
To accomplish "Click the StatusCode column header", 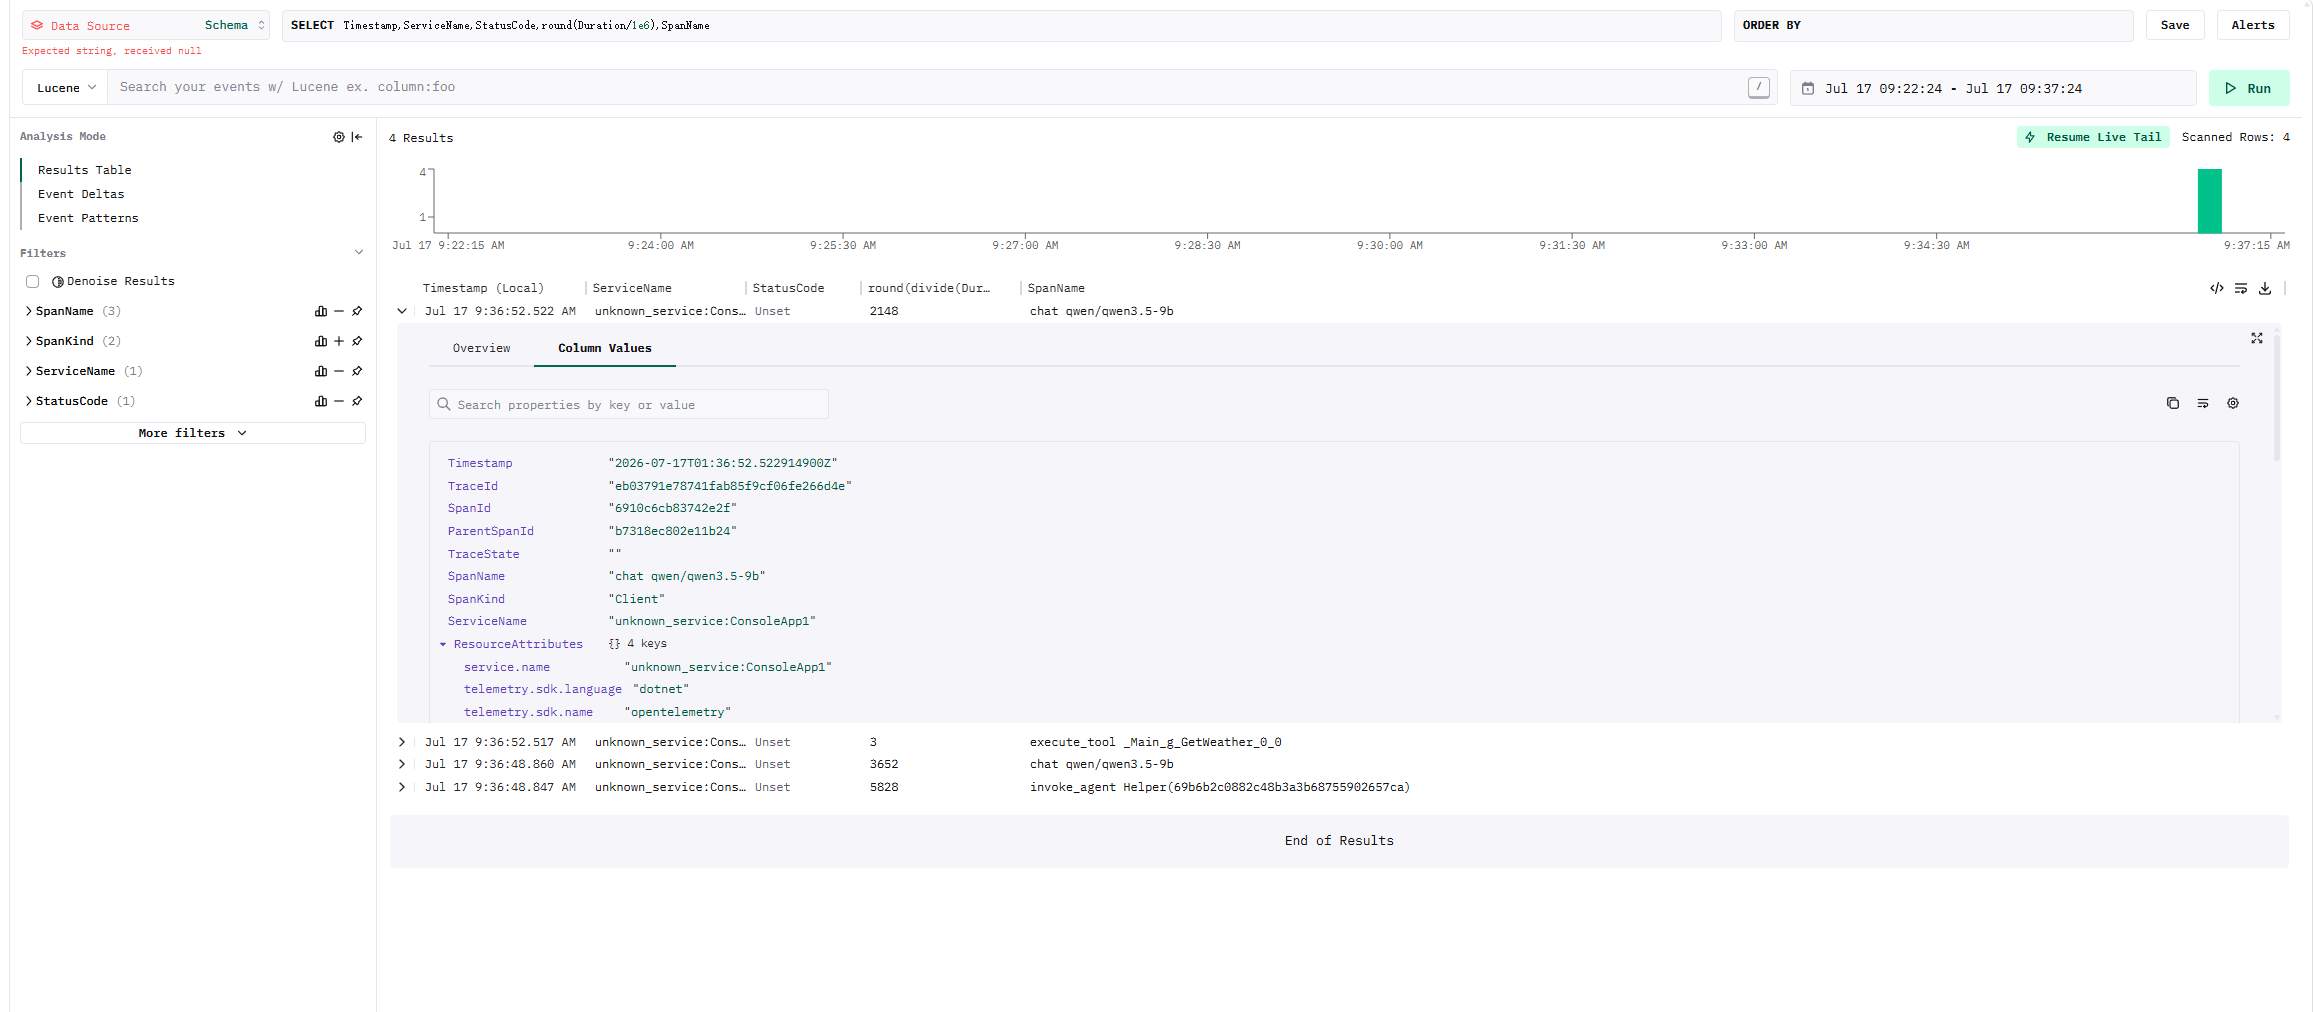I will click(788, 289).
